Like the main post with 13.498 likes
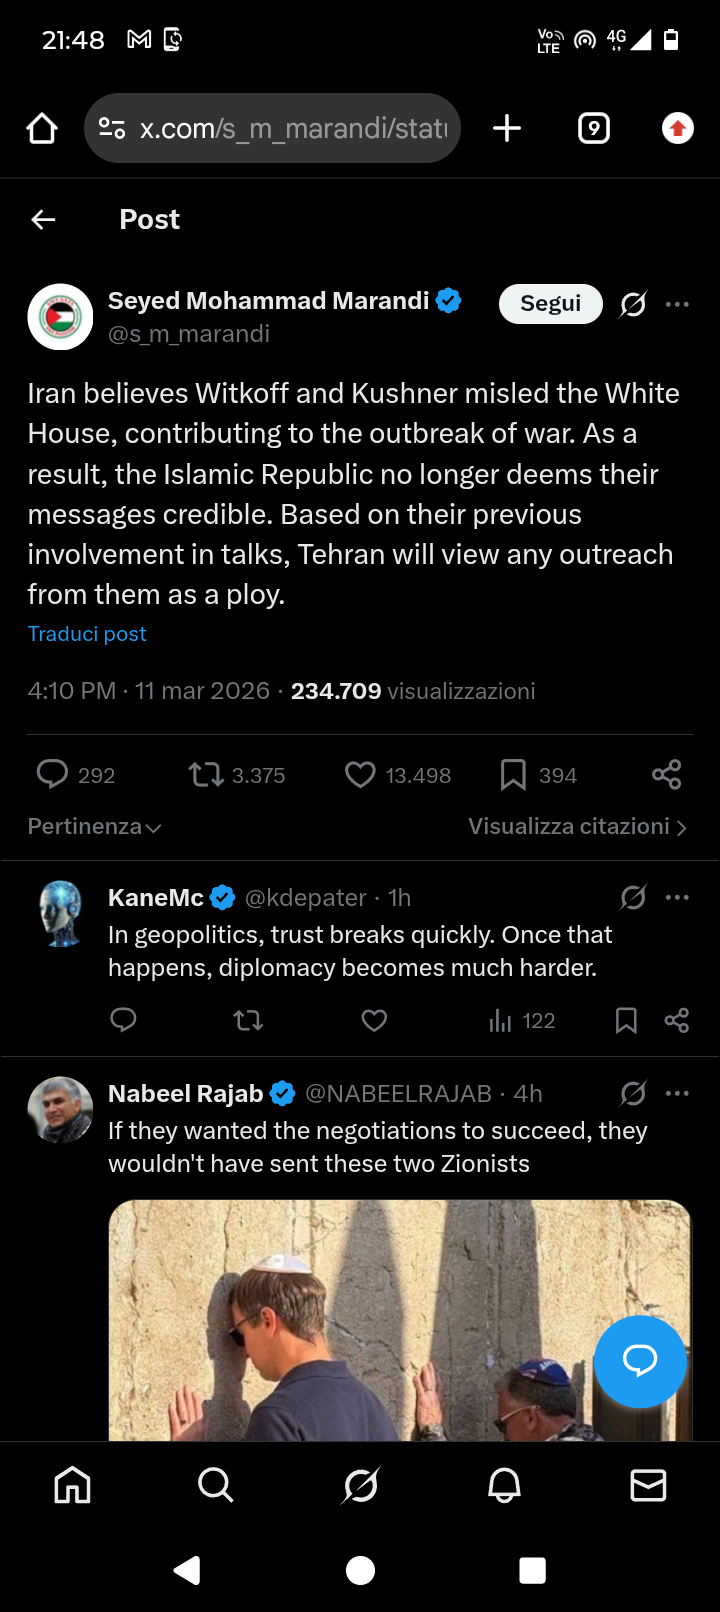Viewport: 720px width, 1612px height. pos(398,775)
